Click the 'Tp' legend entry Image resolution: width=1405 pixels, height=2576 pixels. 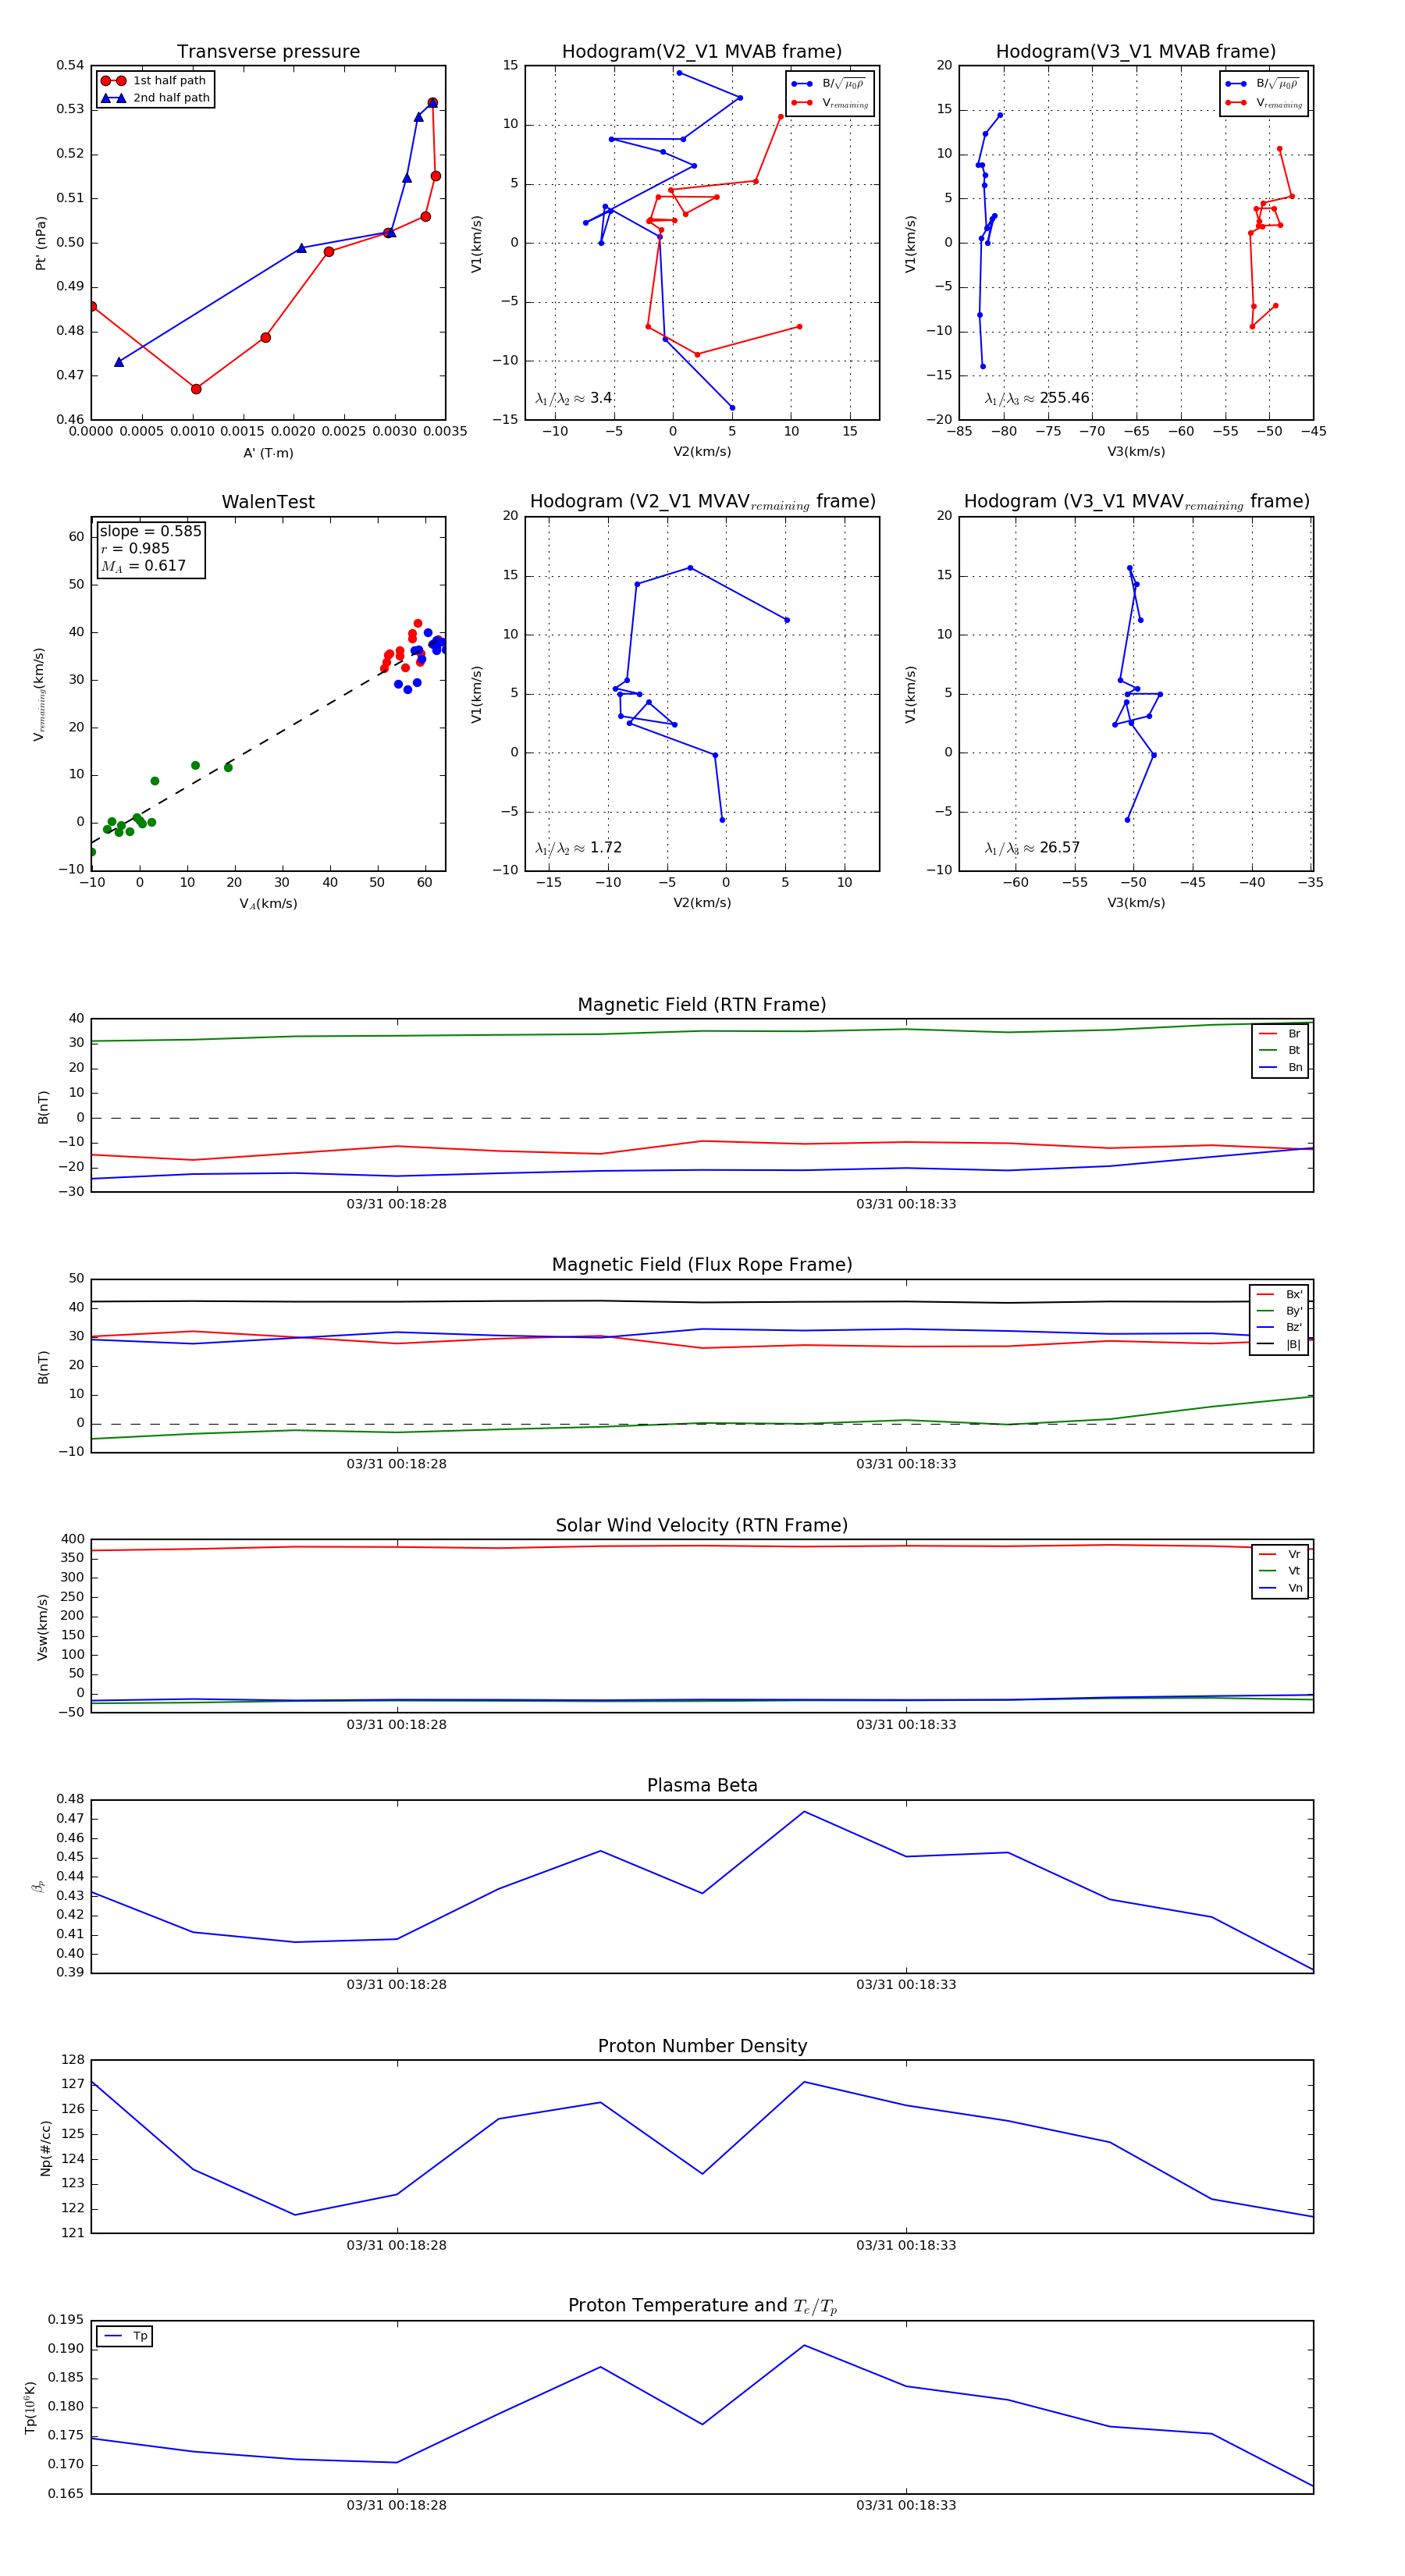pos(125,2336)
